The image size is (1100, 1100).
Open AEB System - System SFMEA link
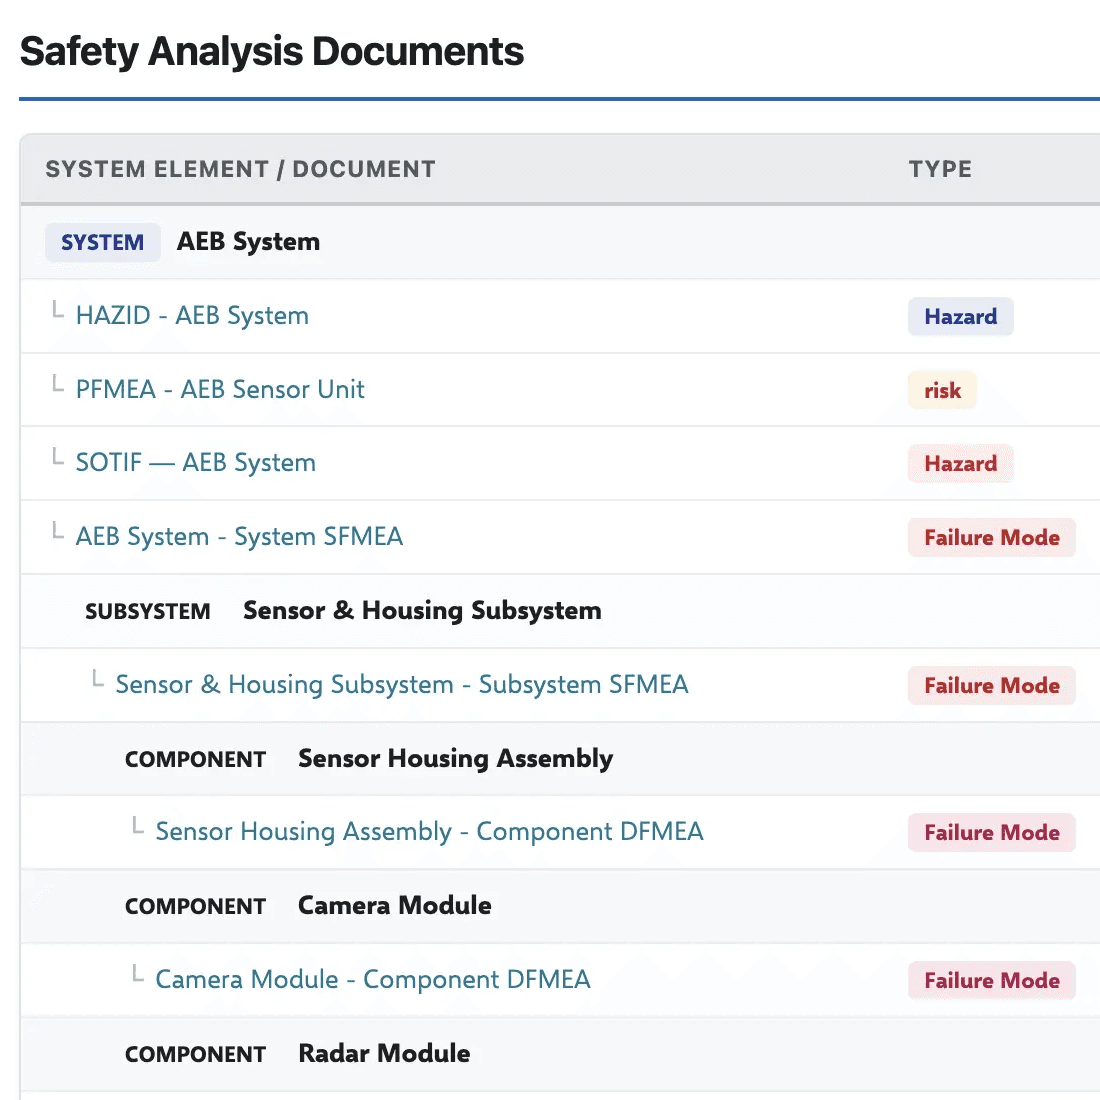pyautogui.click(x=239, y=537)
